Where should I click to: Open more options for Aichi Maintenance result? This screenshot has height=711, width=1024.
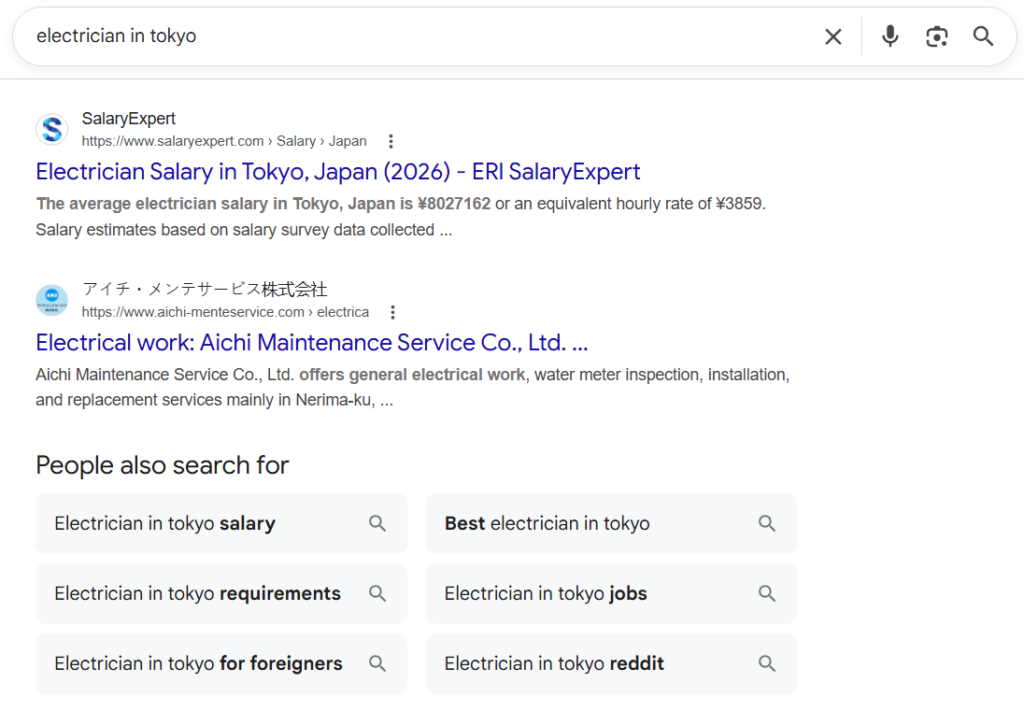coord(392,312)
